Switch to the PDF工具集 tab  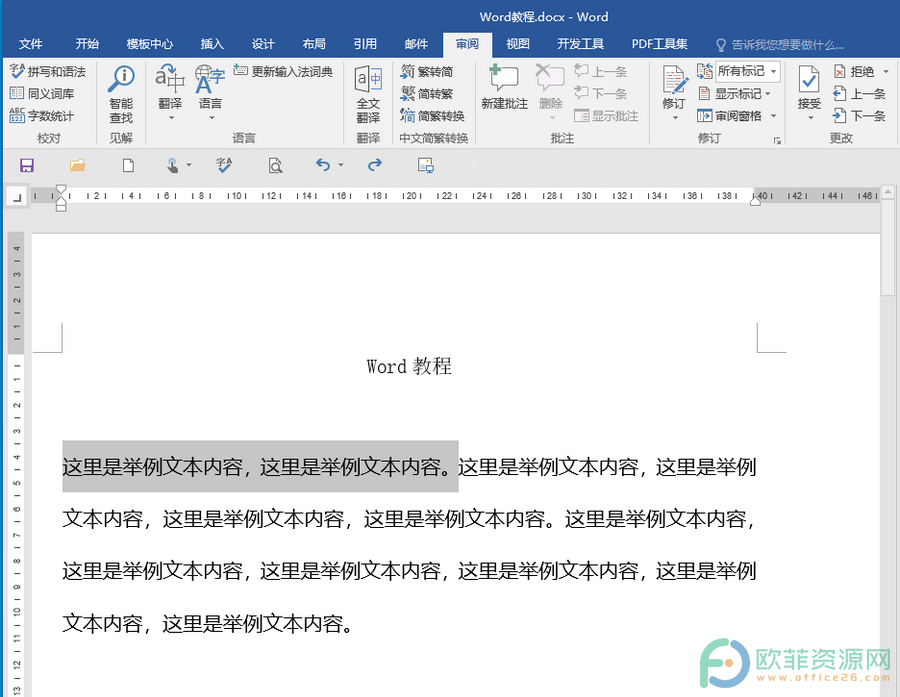coord(660,44)
